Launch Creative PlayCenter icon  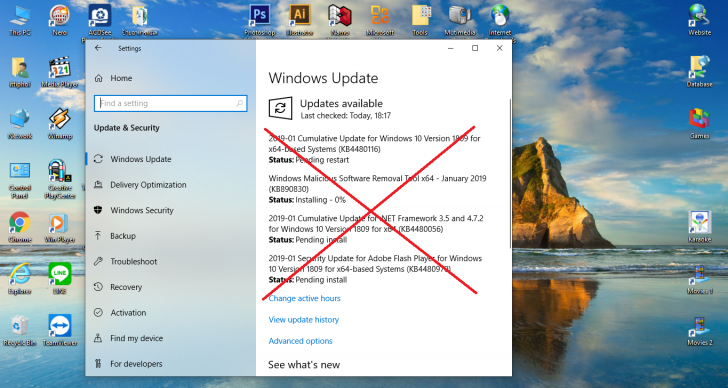click(x=59, y=179)
